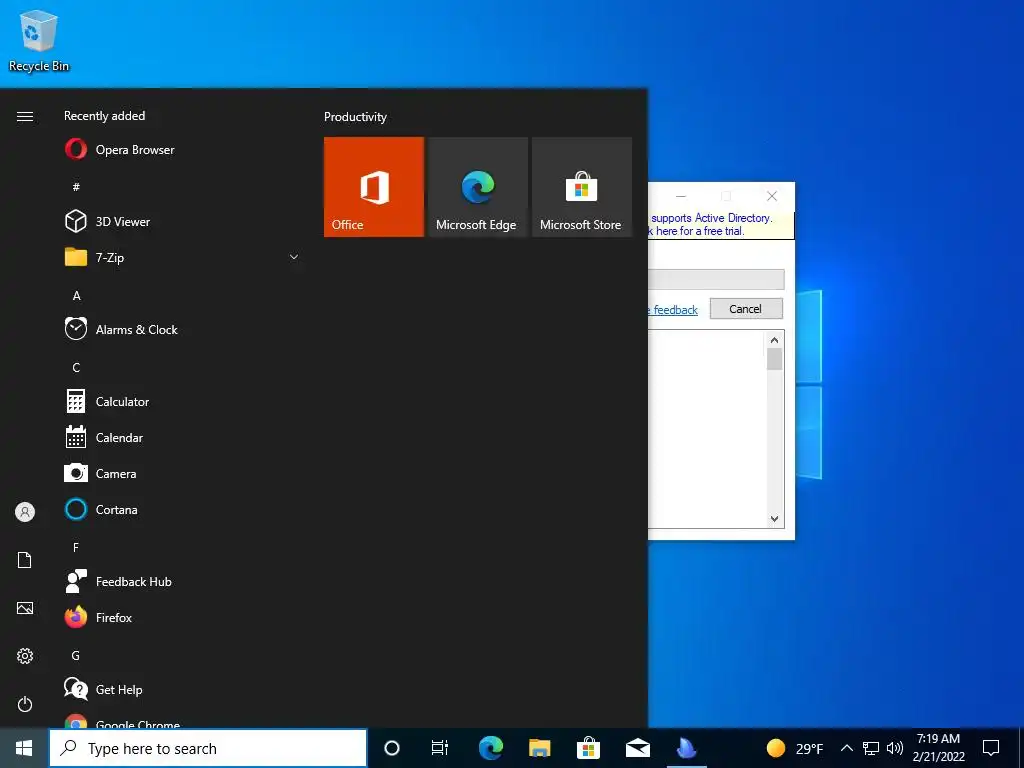Viewport: 1024px width, 768px height.
Task: Click the progress bar in the dialog
Action: point(716,279)
